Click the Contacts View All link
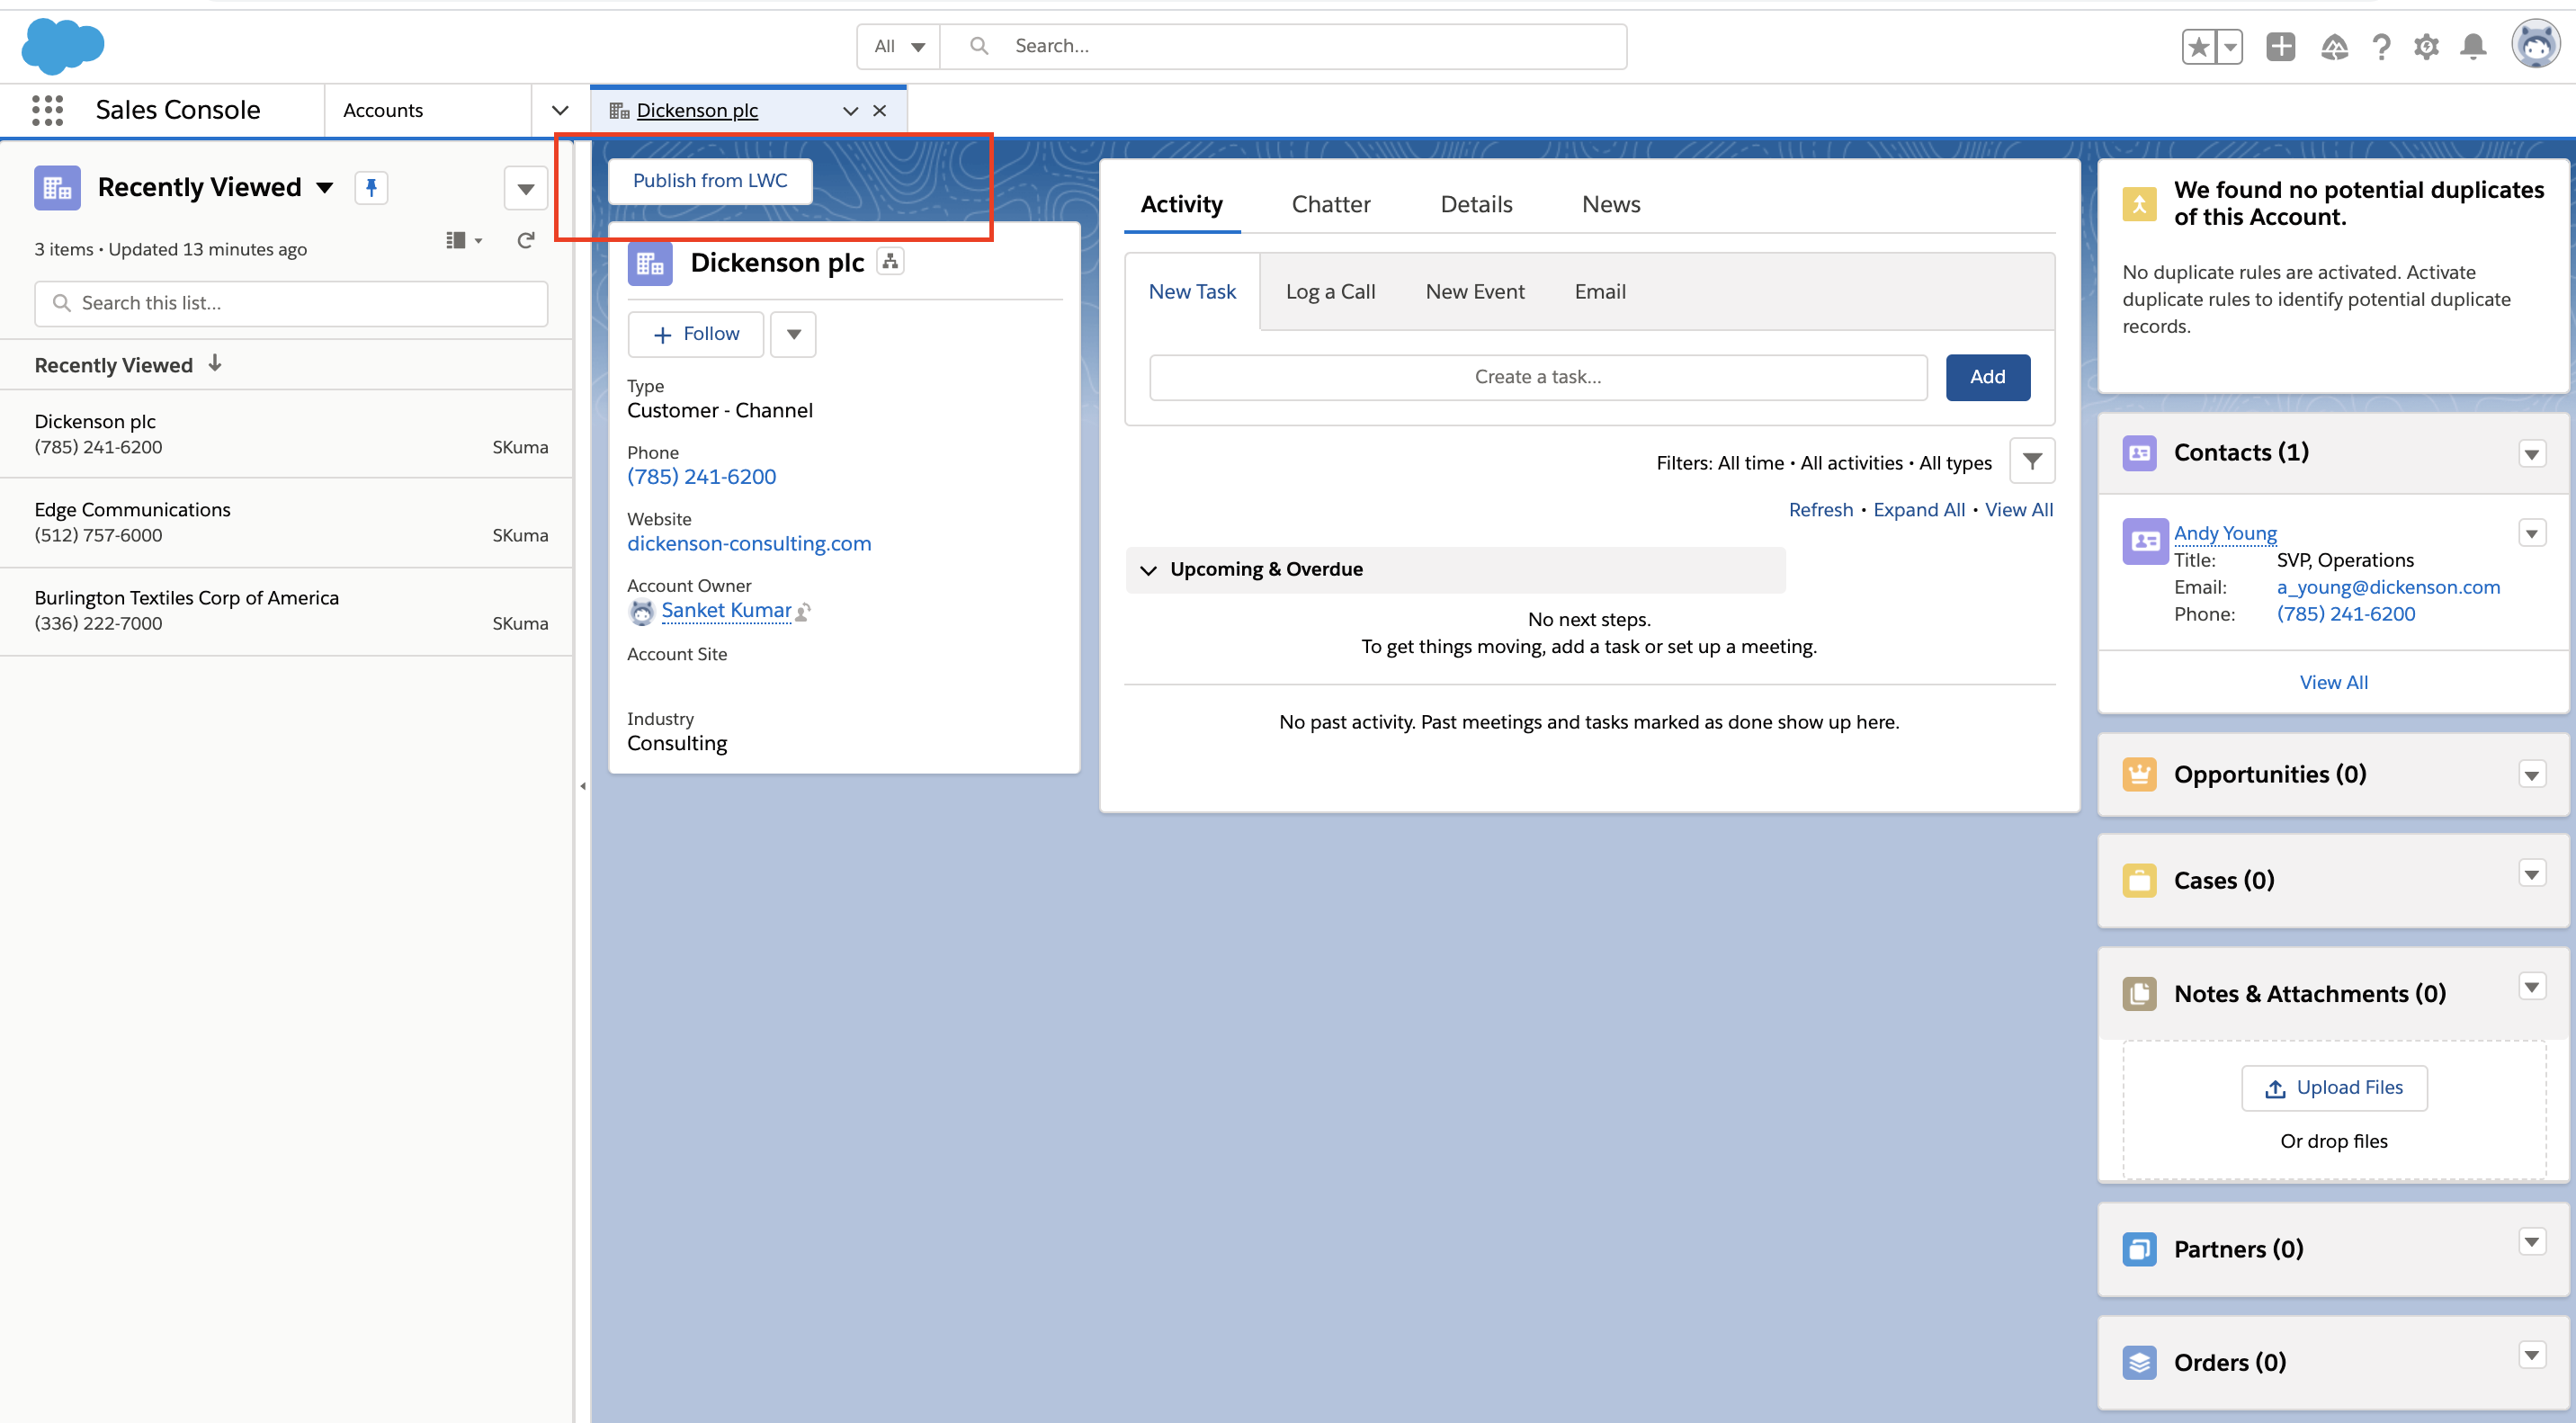 pos(2333,683)
